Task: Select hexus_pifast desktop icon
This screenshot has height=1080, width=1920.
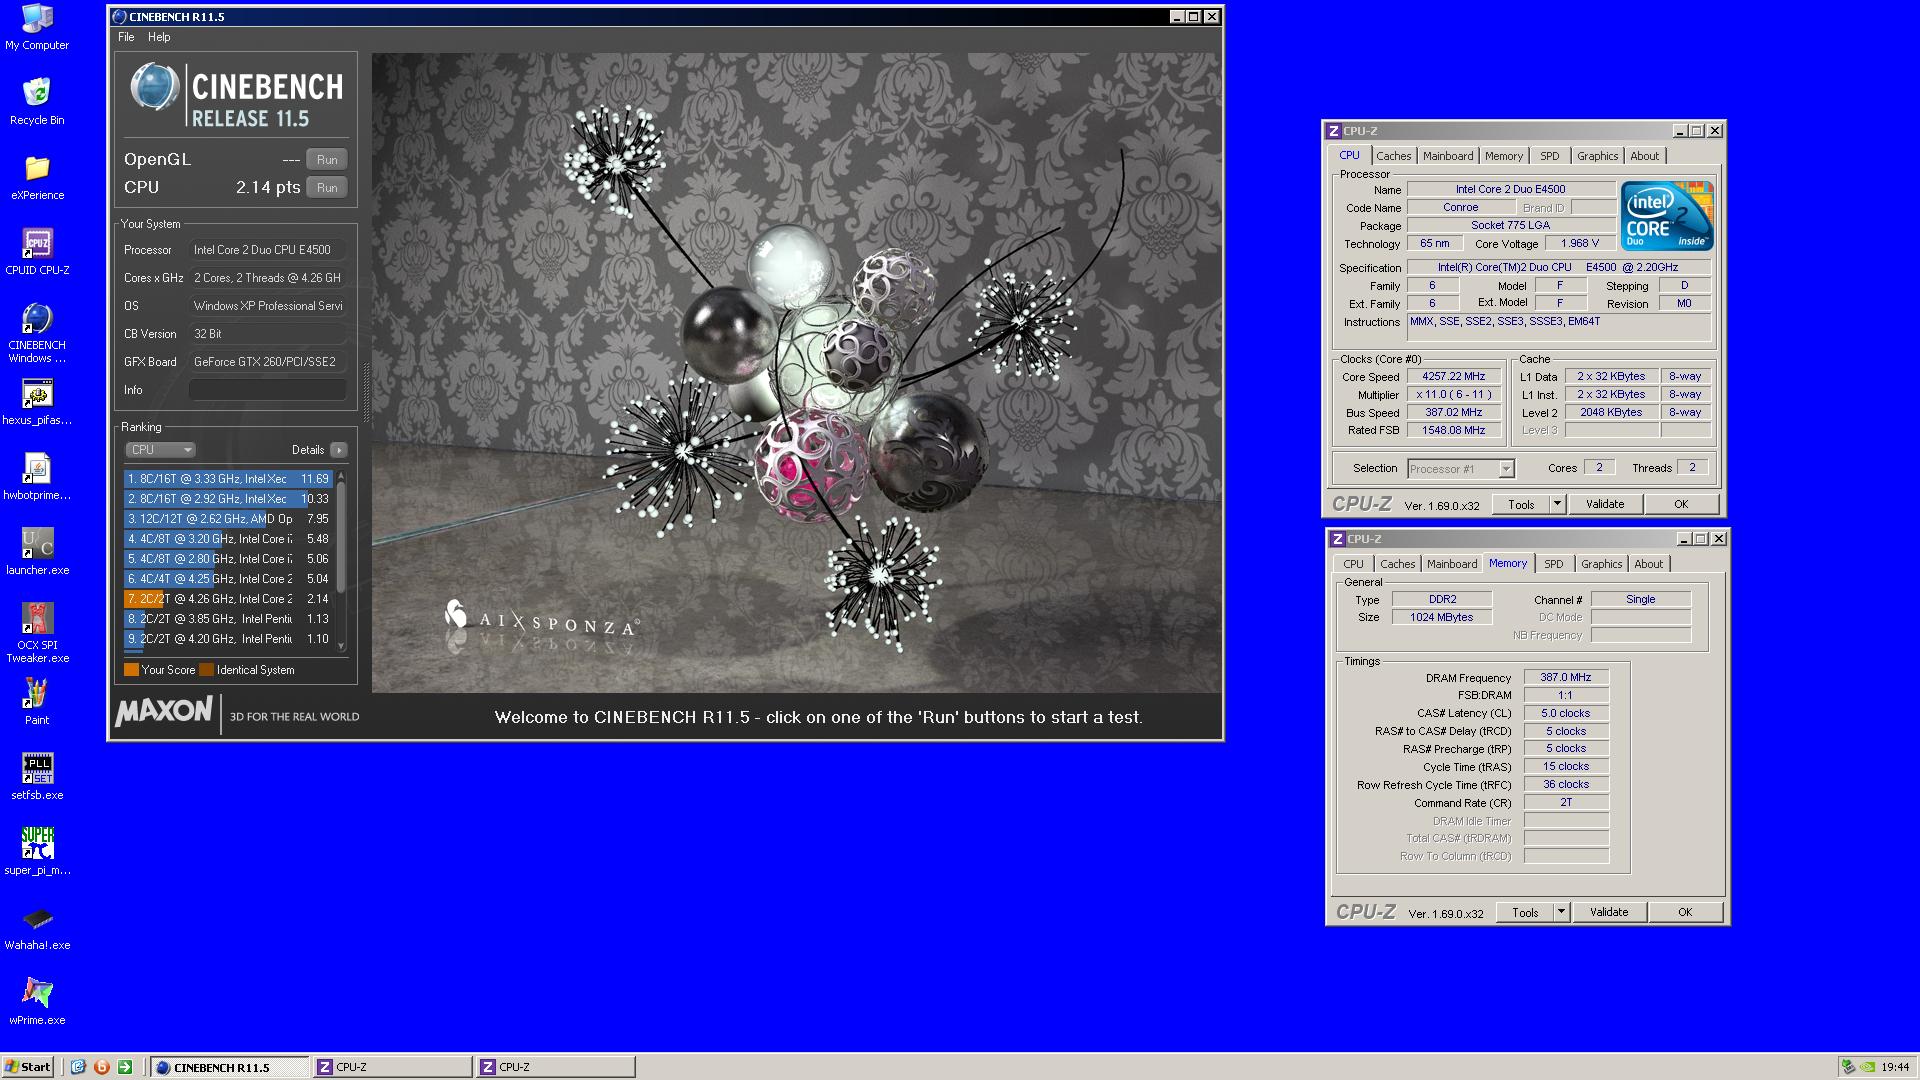Action: (37, 402)
